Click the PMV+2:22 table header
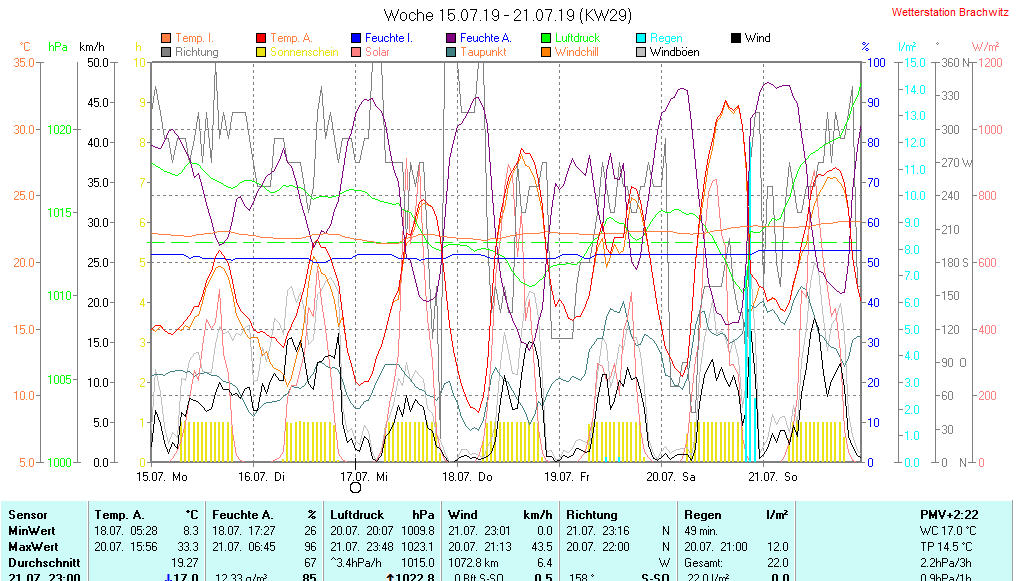 click(x=950, y=514)
